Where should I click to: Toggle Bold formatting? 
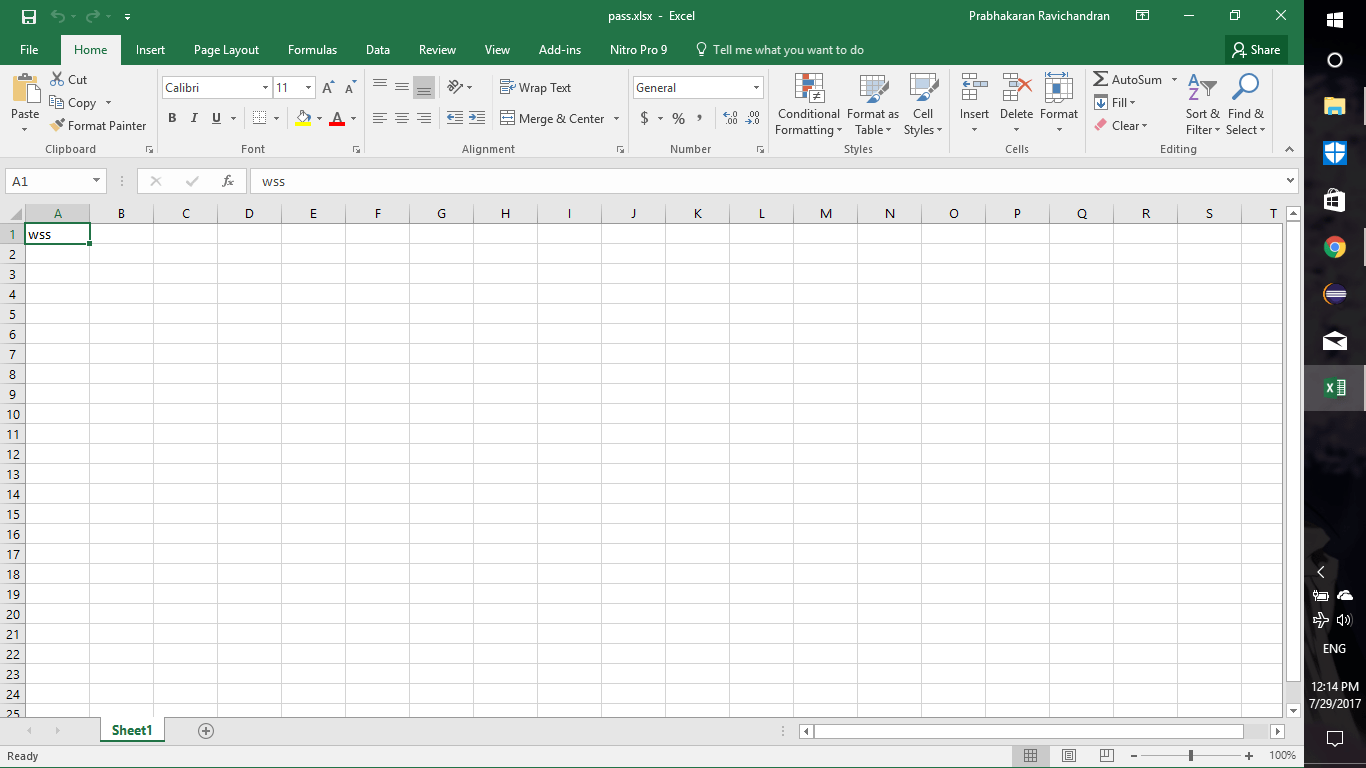172,118
